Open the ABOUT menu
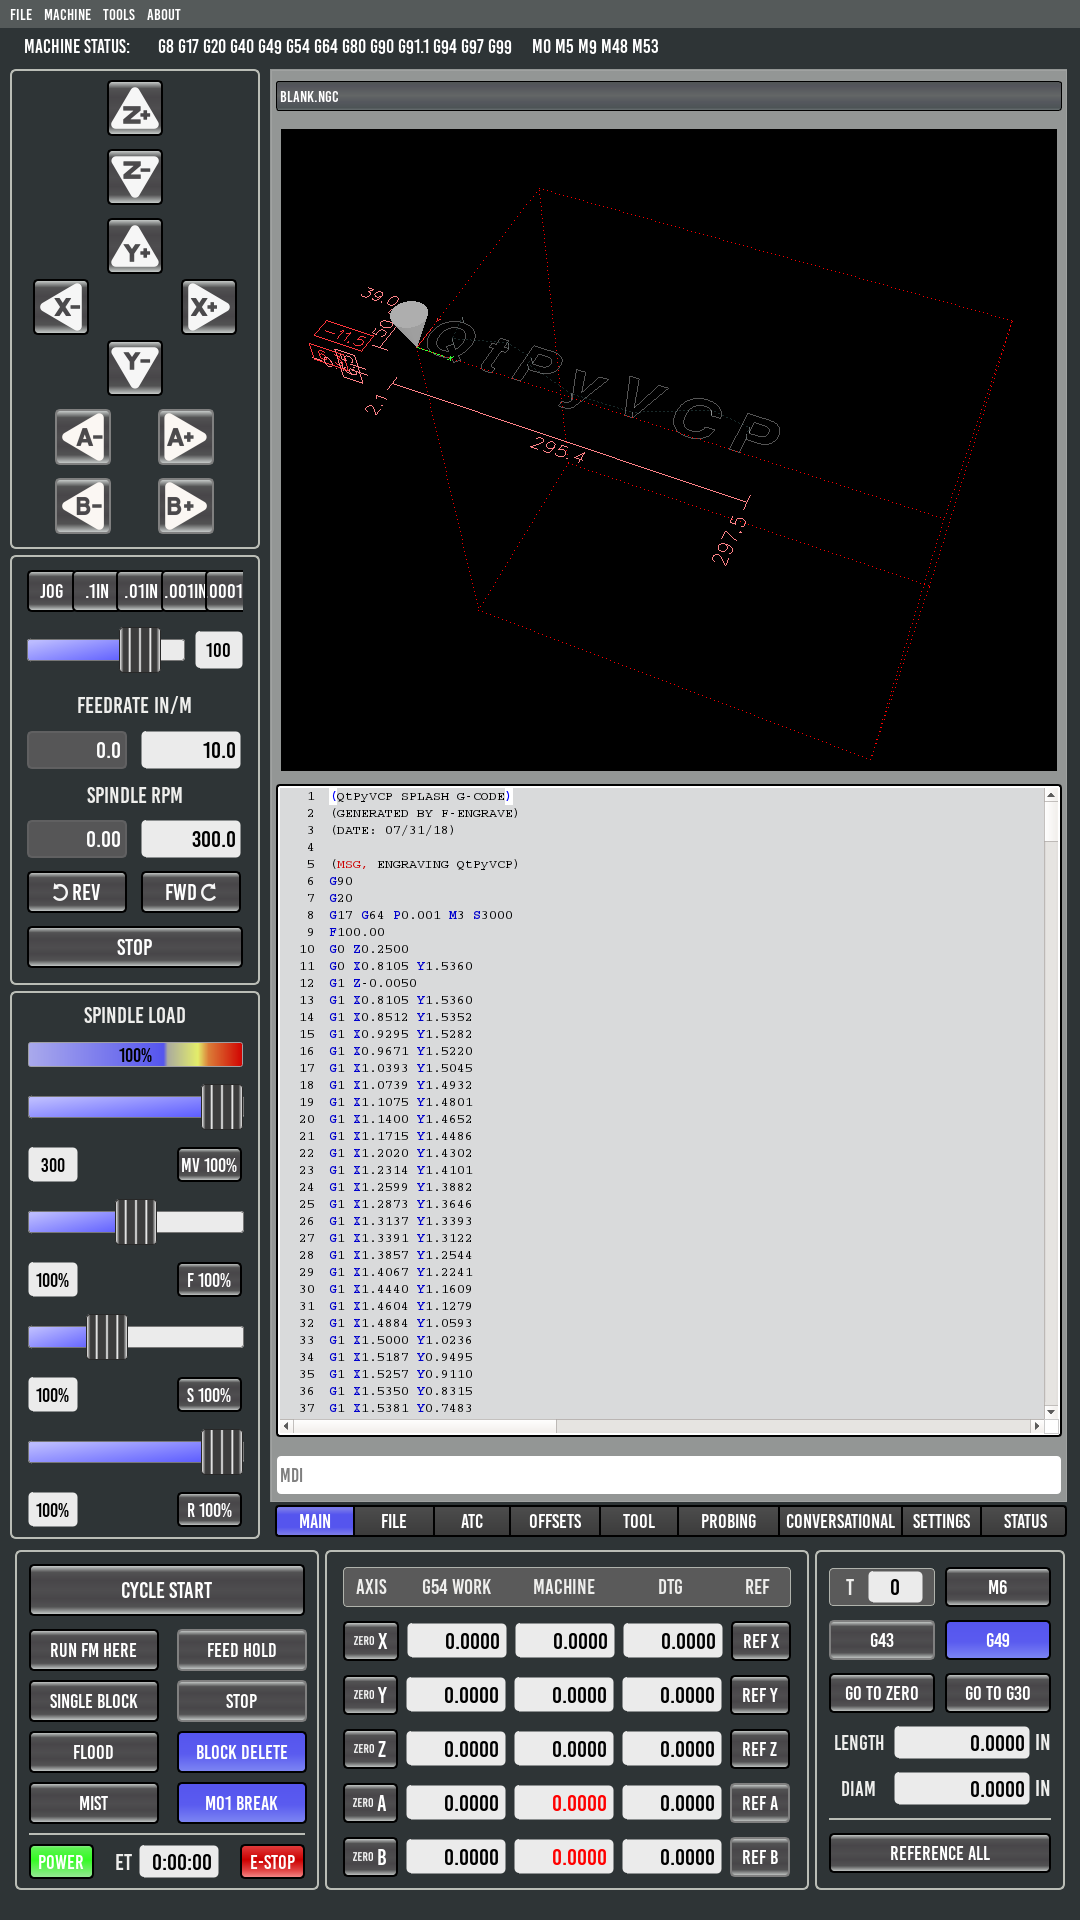 point(164,15)
